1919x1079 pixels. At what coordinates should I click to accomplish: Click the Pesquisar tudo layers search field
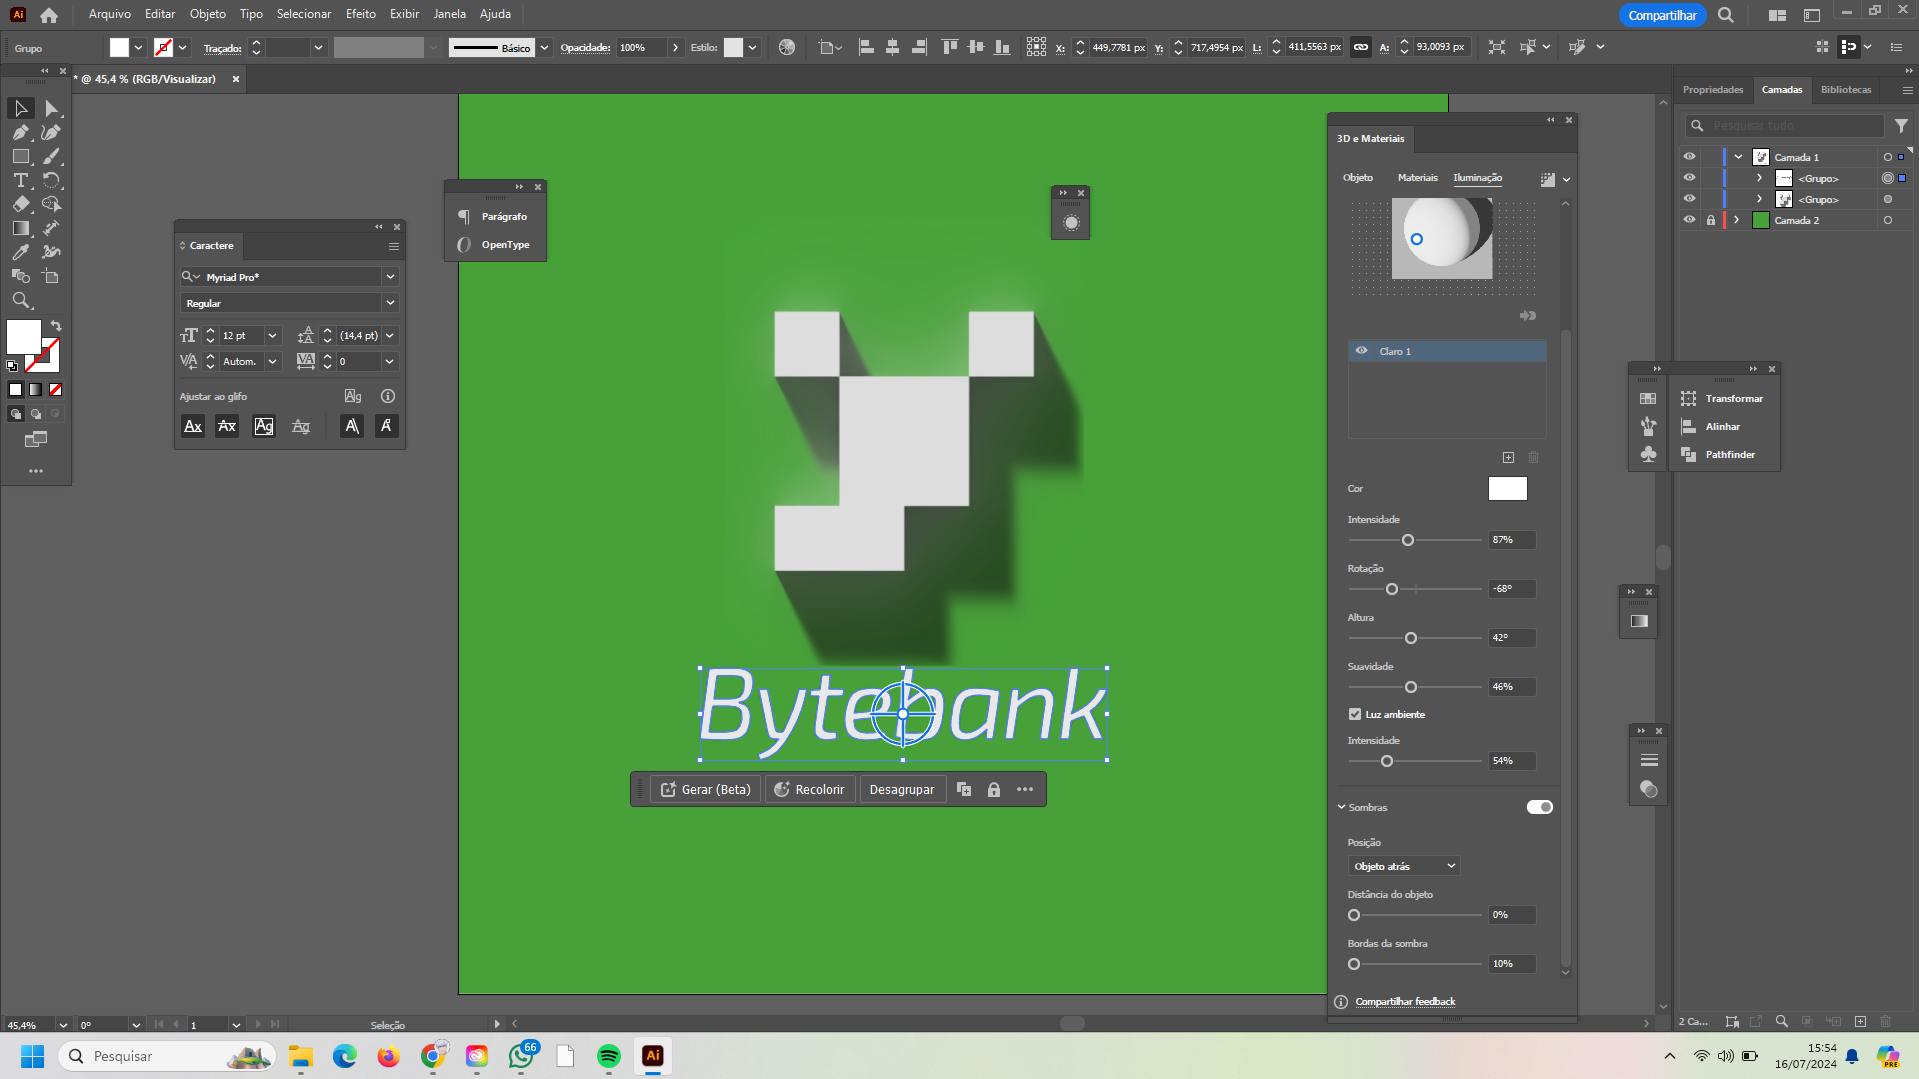tap(1784, 125)
